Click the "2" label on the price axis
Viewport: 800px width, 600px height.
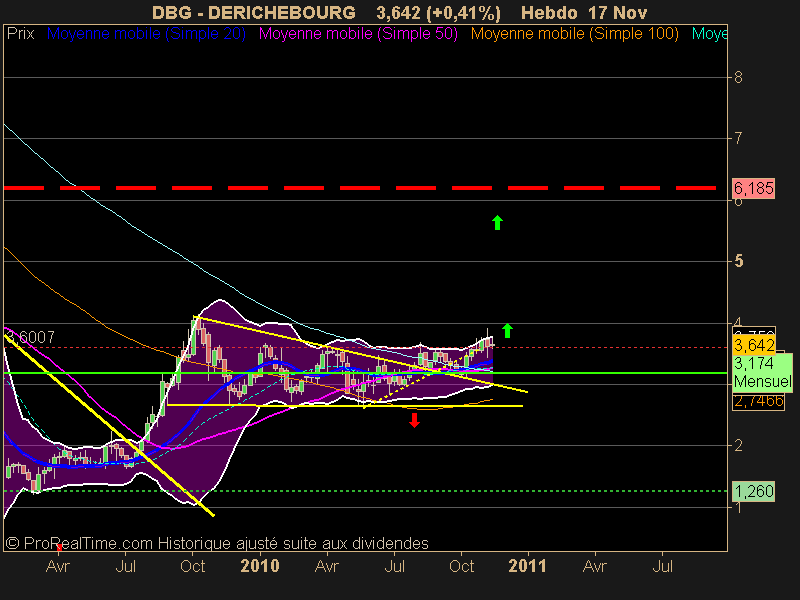(738, 445)
